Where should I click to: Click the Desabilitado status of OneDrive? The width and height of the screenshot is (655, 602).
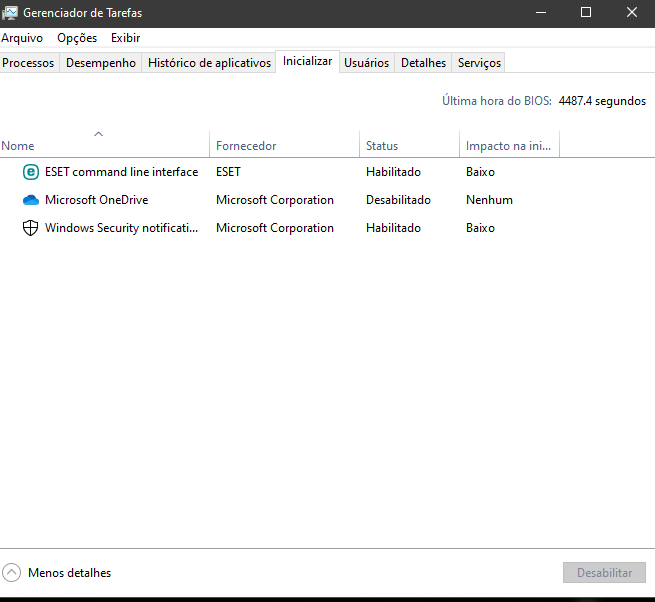point(399,200)
